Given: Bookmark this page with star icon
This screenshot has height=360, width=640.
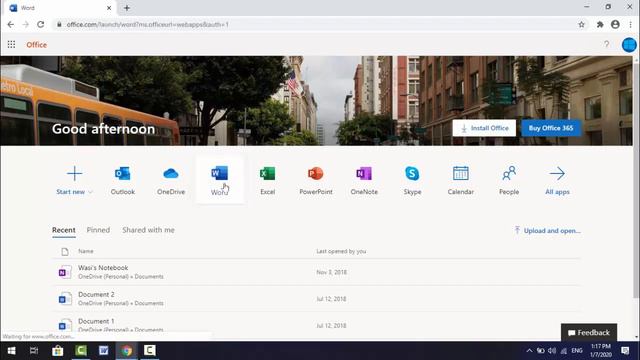Looking at the screenshot, I should [x=581, y=24].
